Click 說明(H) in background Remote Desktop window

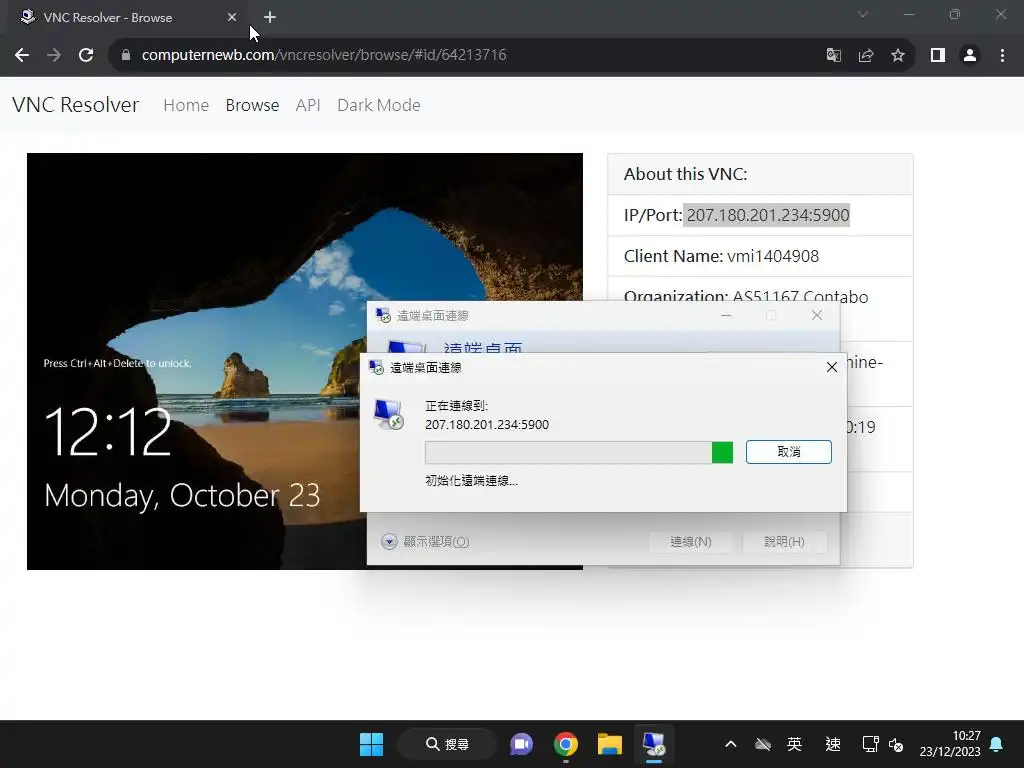pyautogui.click(x=784, y=541)
